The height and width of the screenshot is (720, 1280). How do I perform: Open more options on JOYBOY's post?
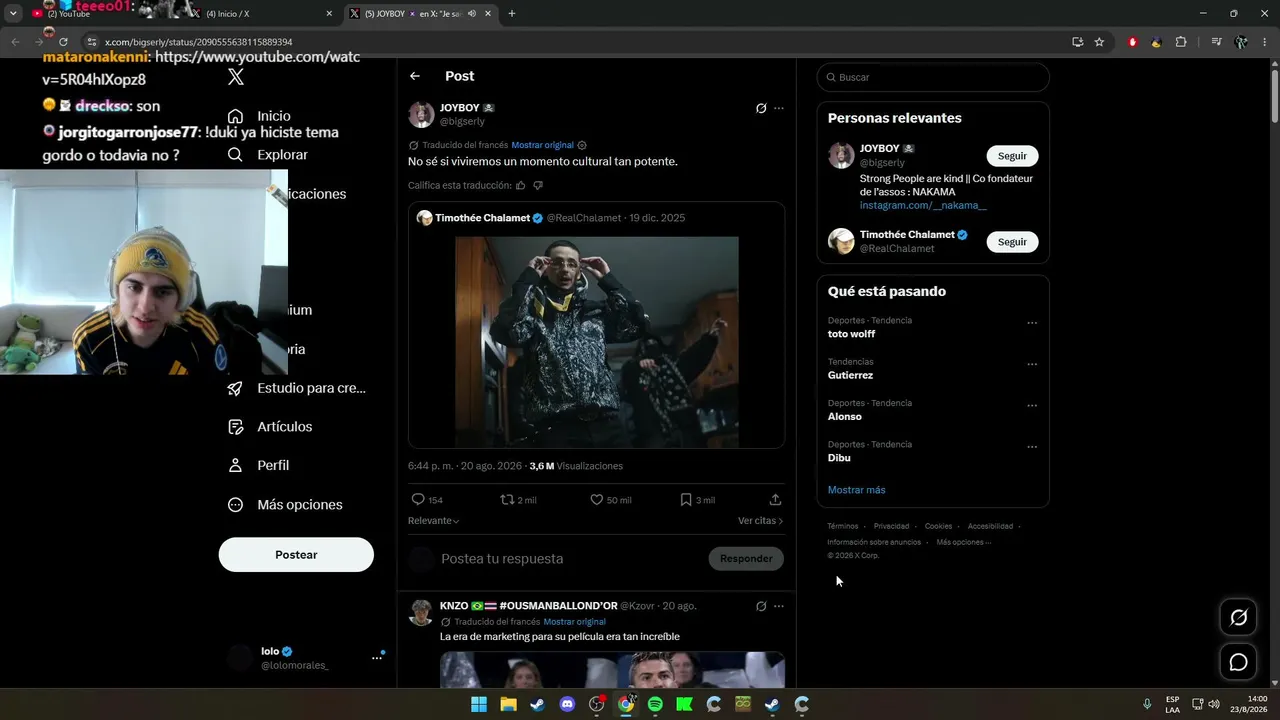779,108
